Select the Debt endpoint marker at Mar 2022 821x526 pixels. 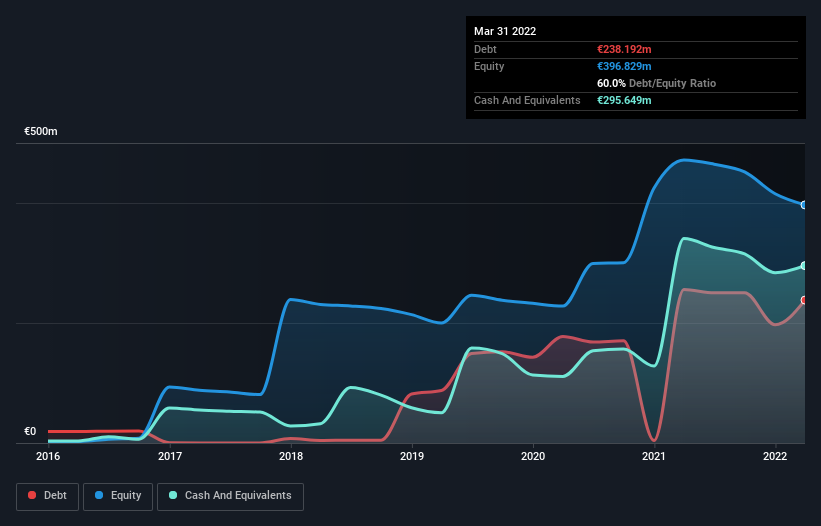coord(804,300)
